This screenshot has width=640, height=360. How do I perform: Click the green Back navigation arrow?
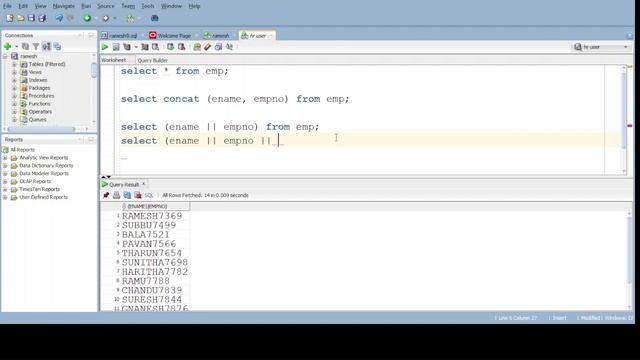[x=87, y=18]
